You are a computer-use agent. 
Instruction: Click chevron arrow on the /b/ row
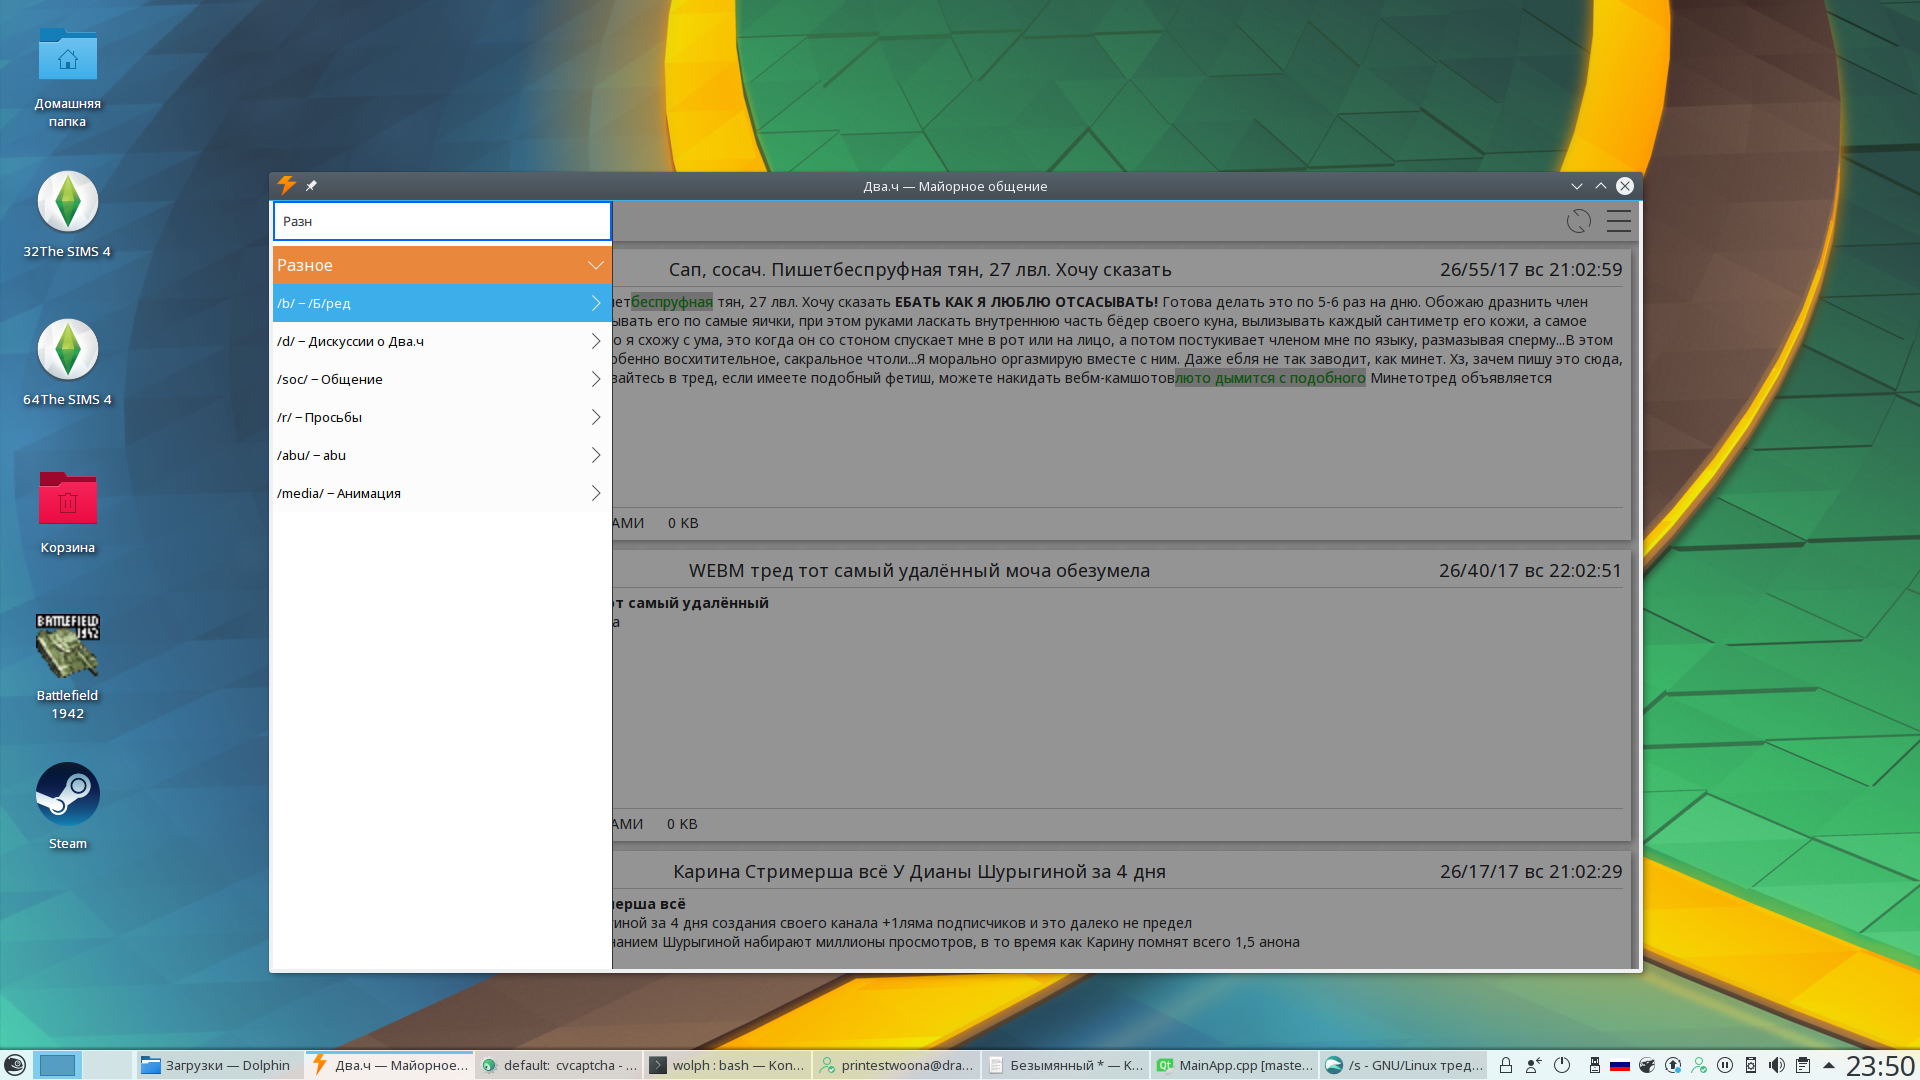[x=596, y=303]
